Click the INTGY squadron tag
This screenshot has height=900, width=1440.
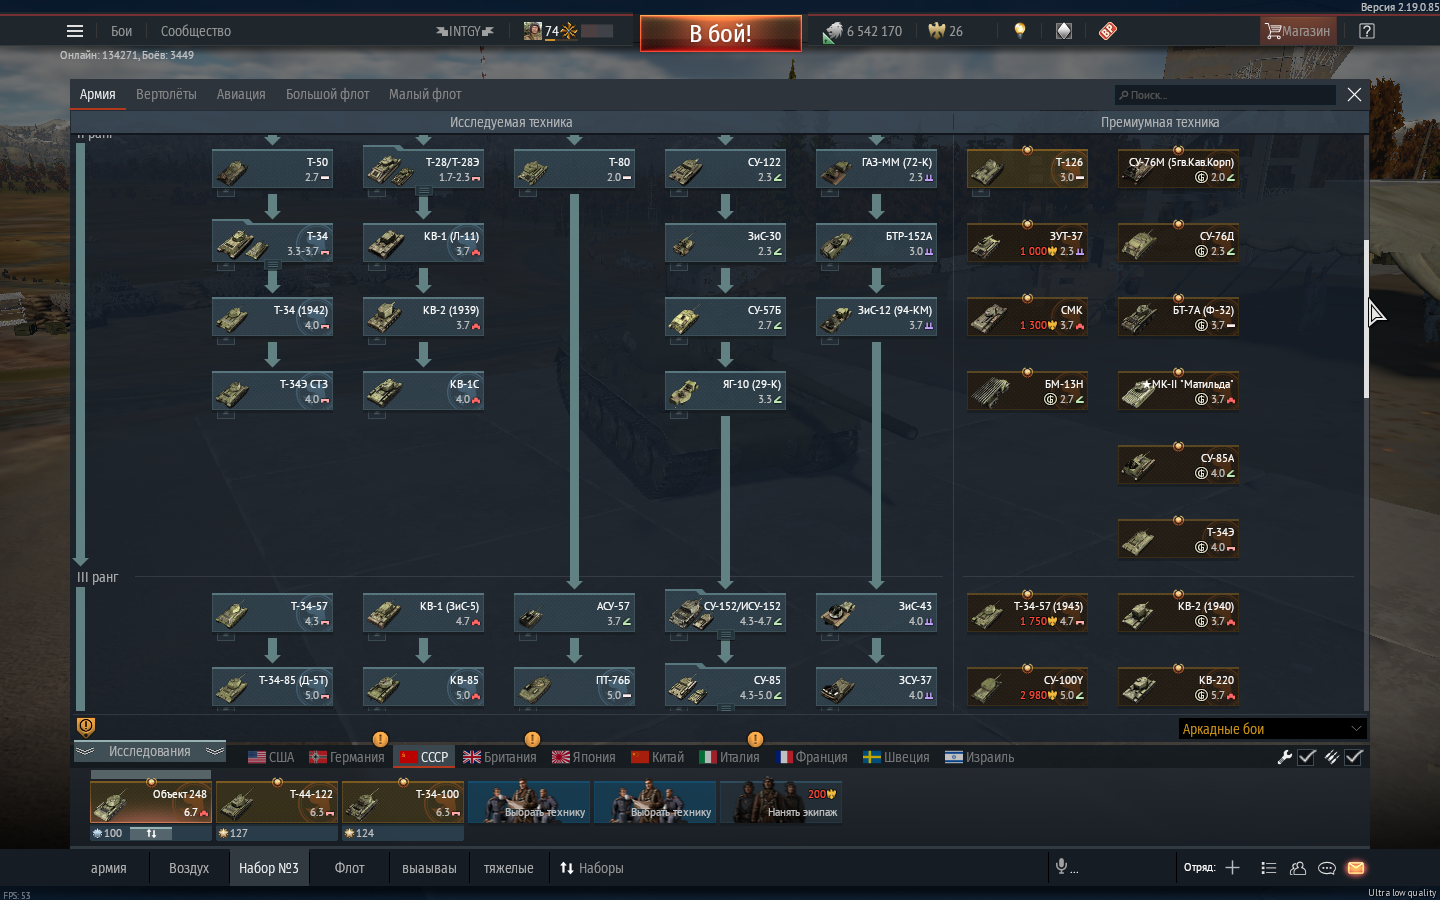(x=465, y=31)
